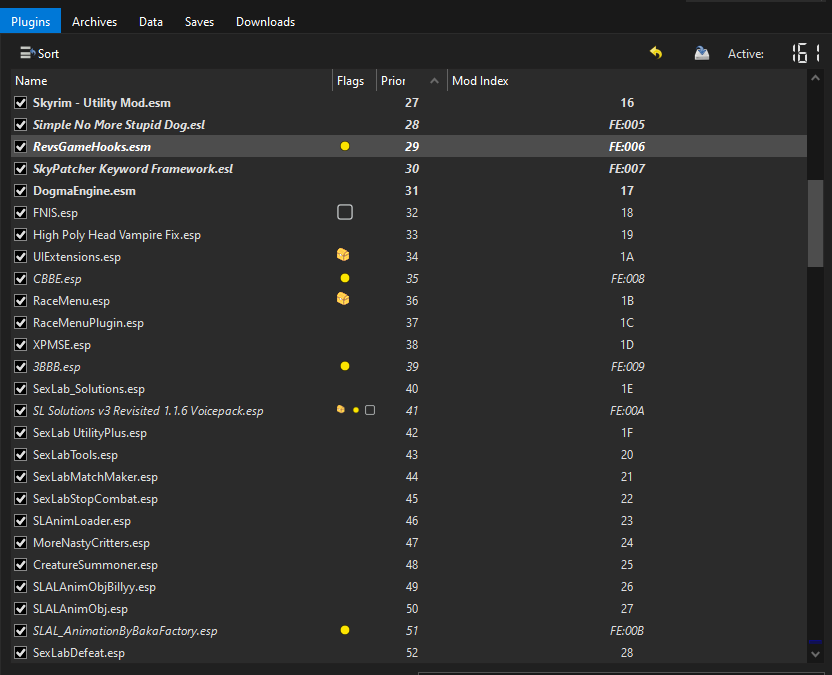832x675 pixels.
Task: Open the Data tab
Action: 151,22
